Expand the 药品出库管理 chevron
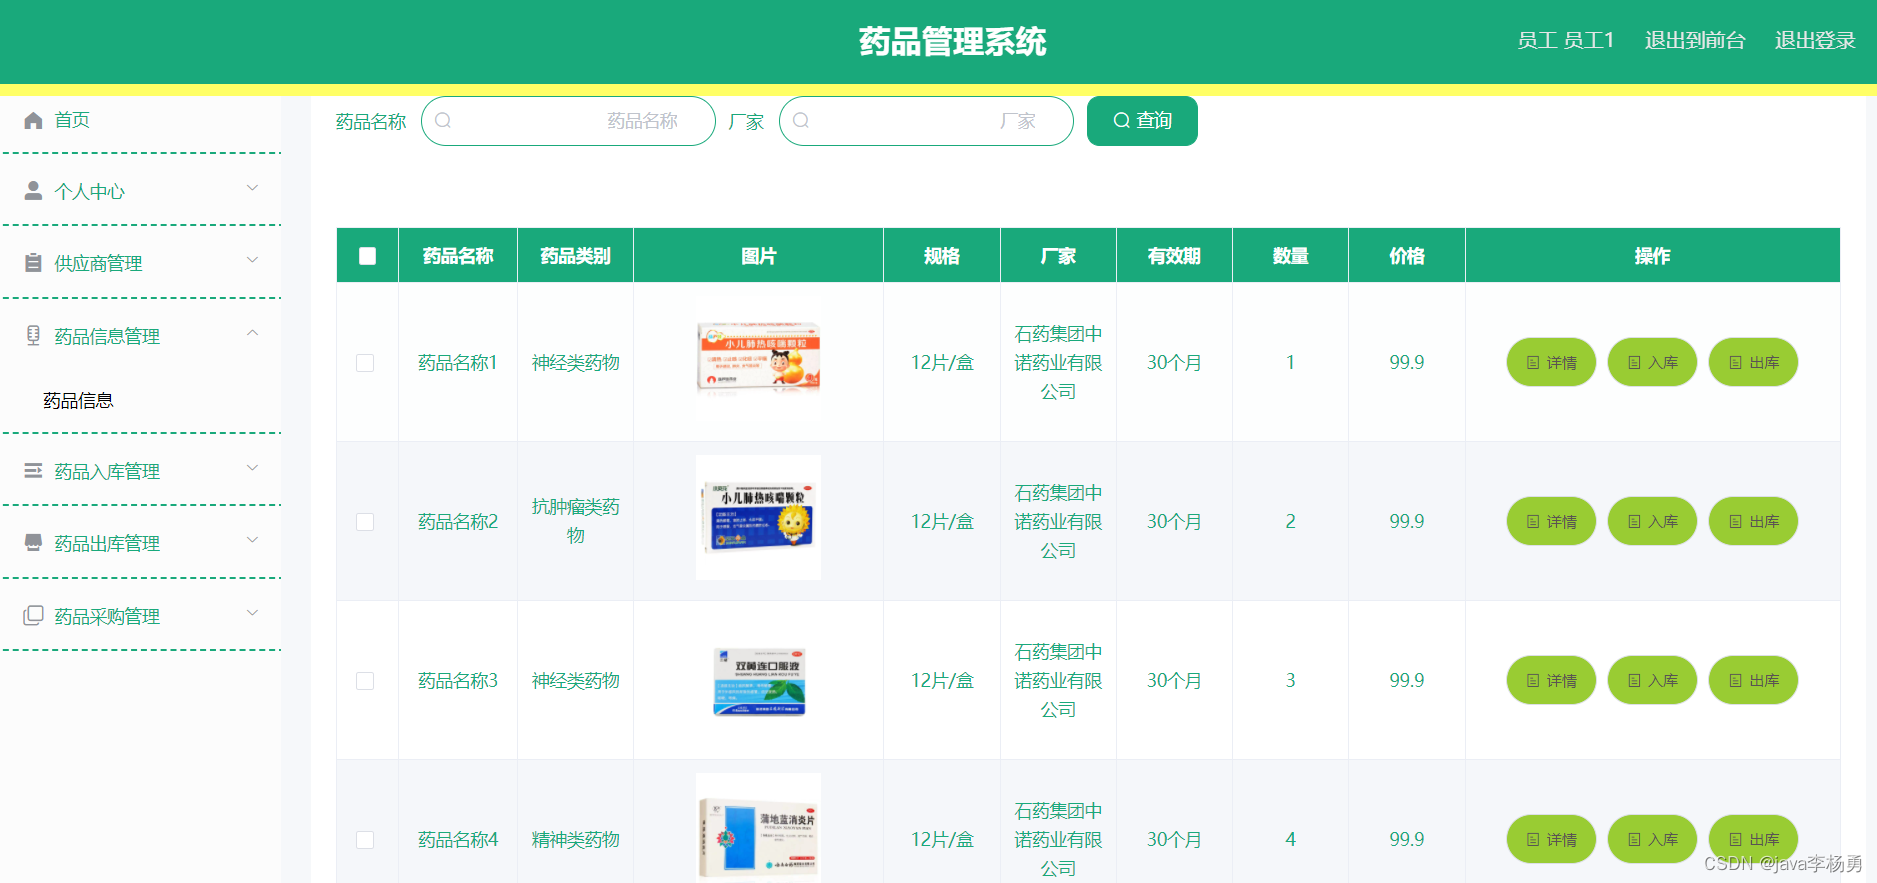The height and width of the screenshot is (883, 1877). pyautogui.click(x=252, y=540)
